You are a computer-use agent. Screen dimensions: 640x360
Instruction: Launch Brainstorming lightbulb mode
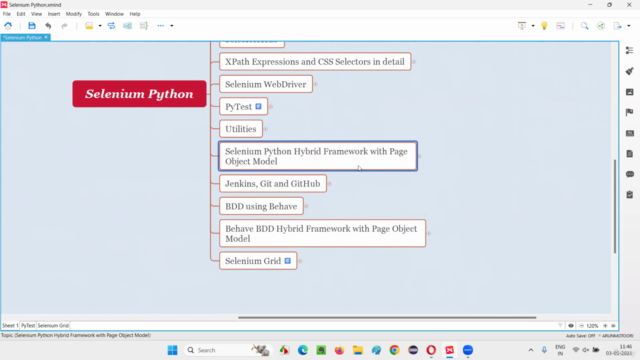click(544, 26)
